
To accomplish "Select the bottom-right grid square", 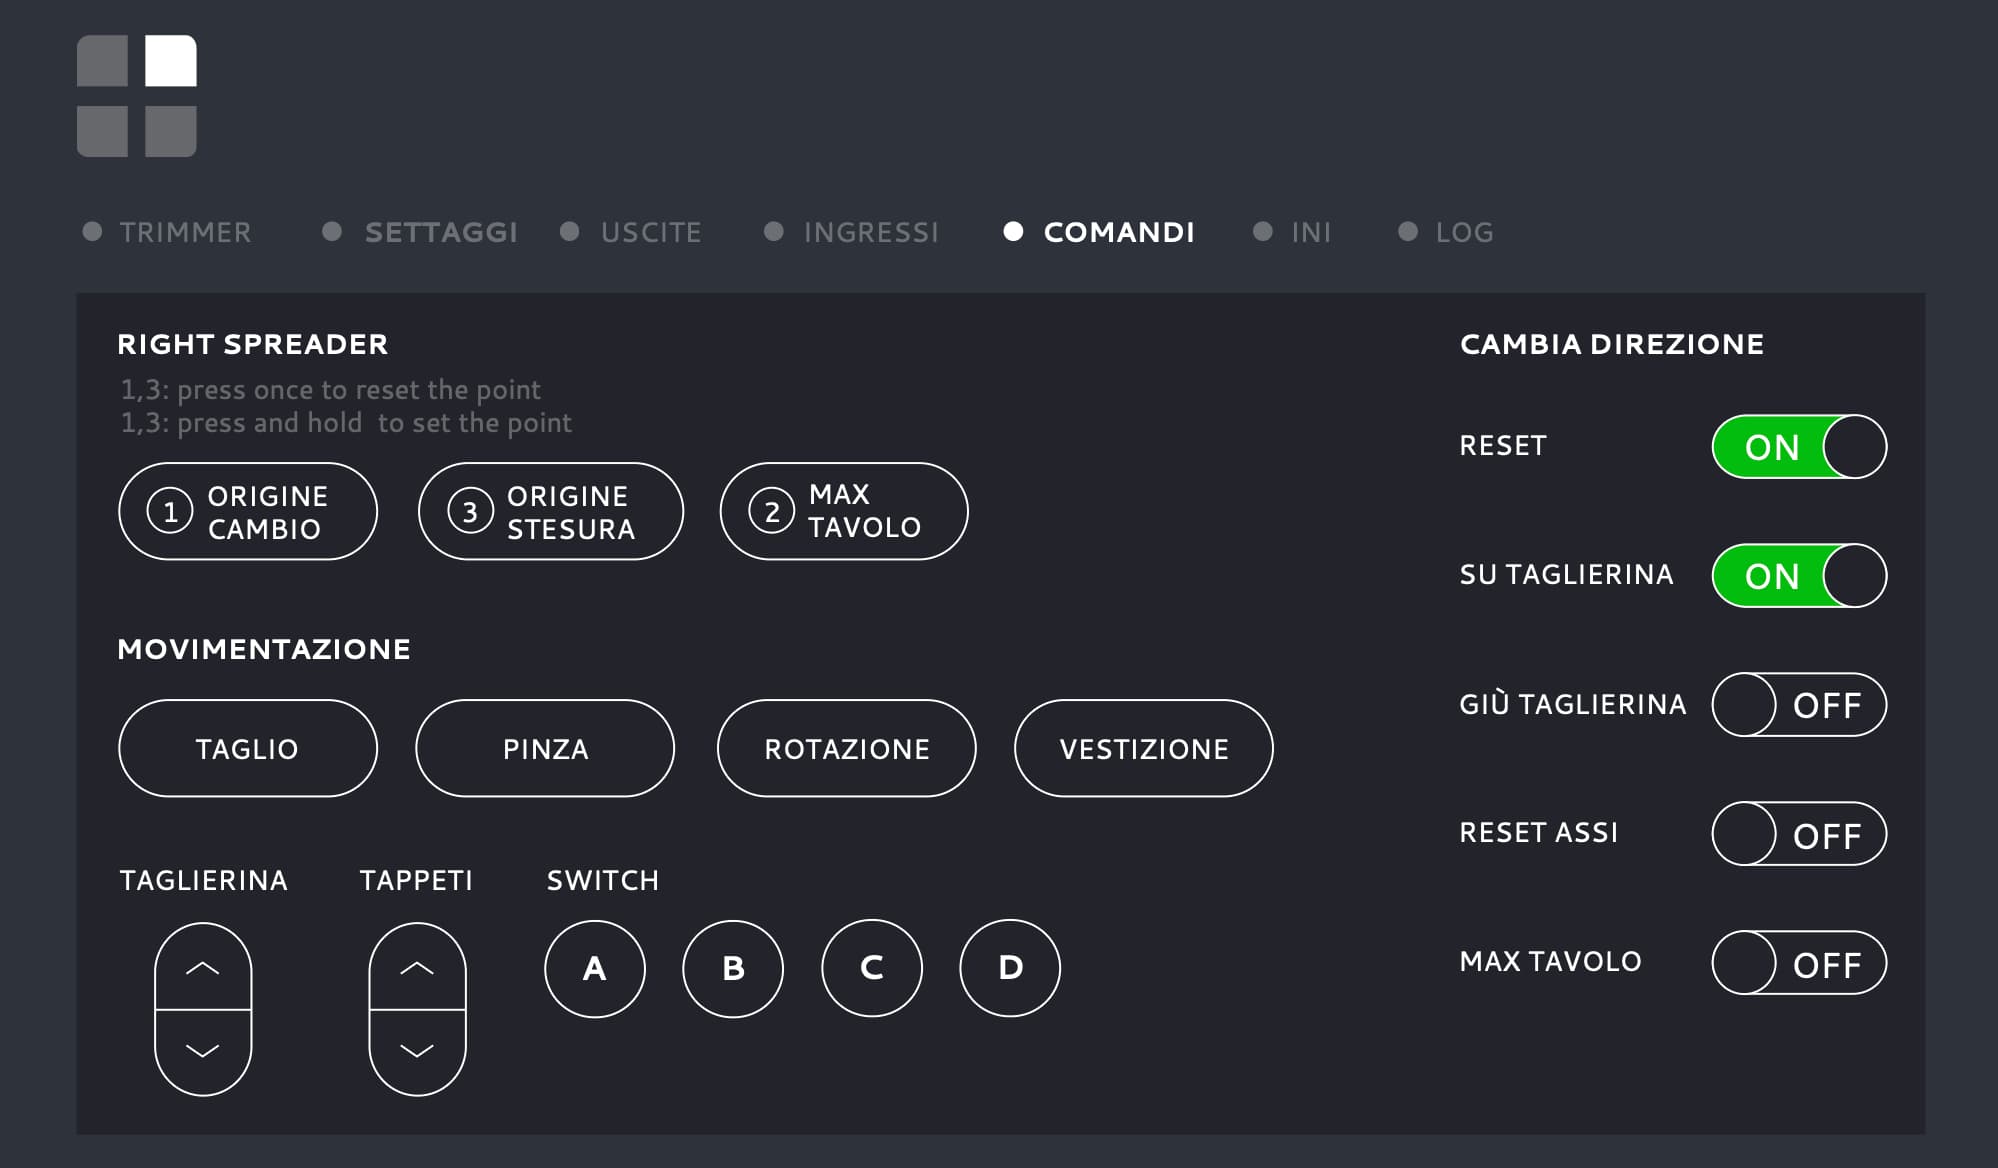I will [x=171, y=131].
